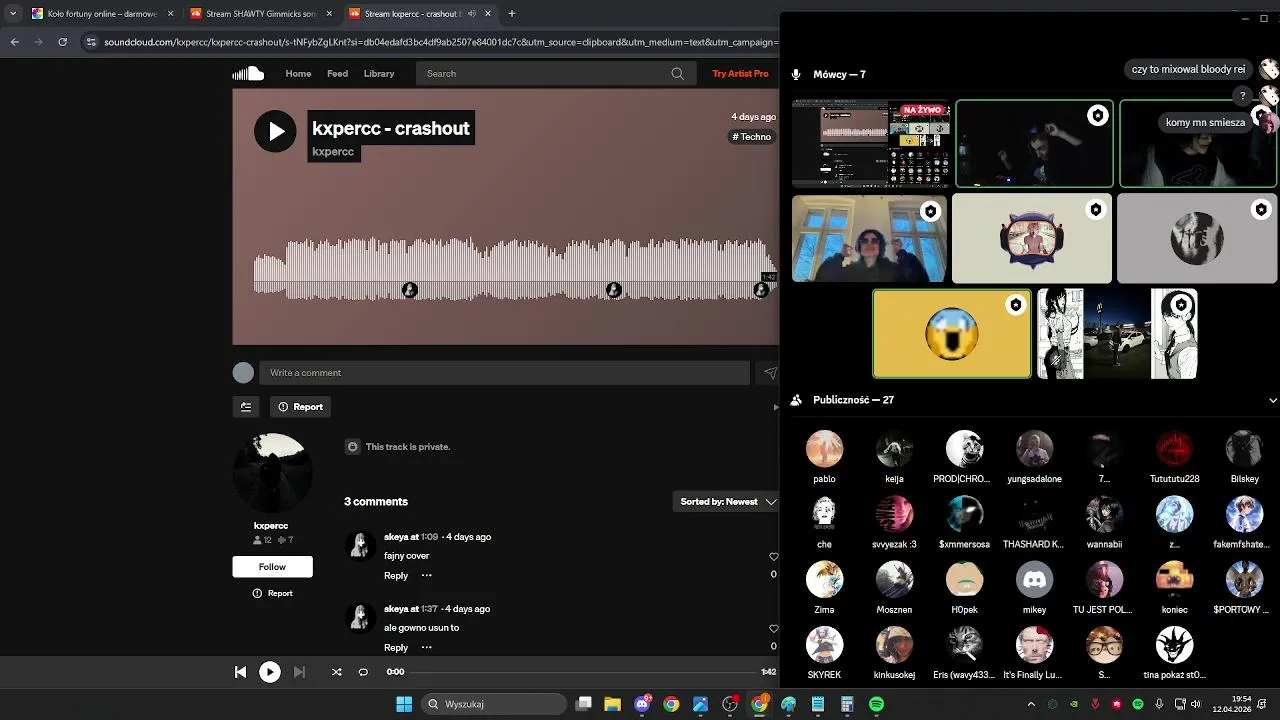Open File Explorer from the taskbar
The image size is (1280, 720).
pos(612,704)
